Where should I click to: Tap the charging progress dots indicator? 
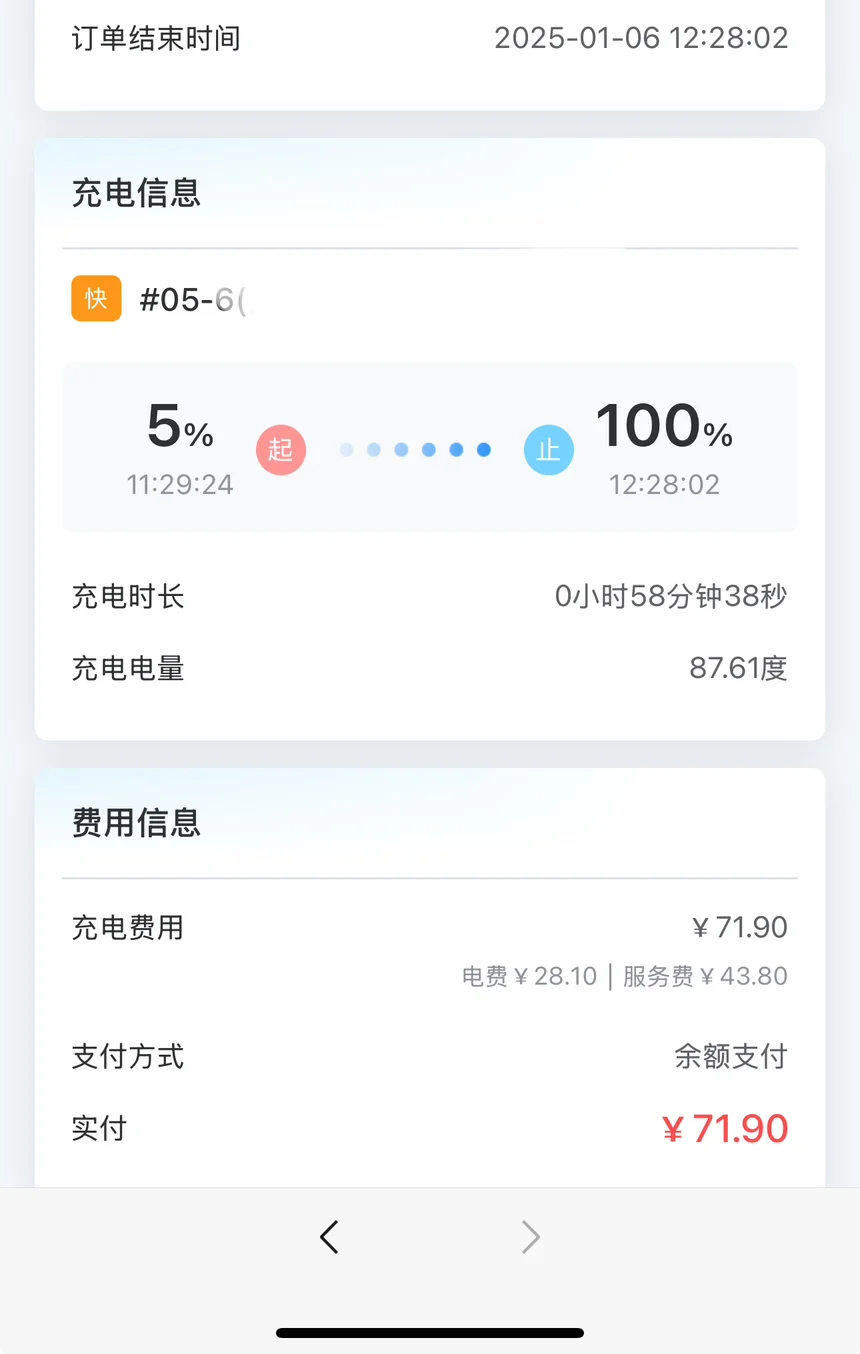tap(415, 450)
